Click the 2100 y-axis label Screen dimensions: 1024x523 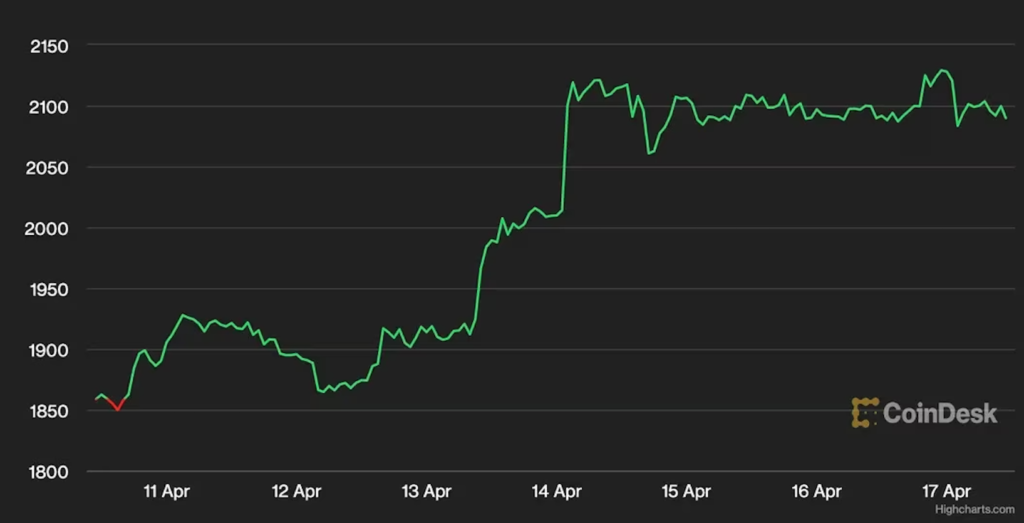[x=49, y=107]
